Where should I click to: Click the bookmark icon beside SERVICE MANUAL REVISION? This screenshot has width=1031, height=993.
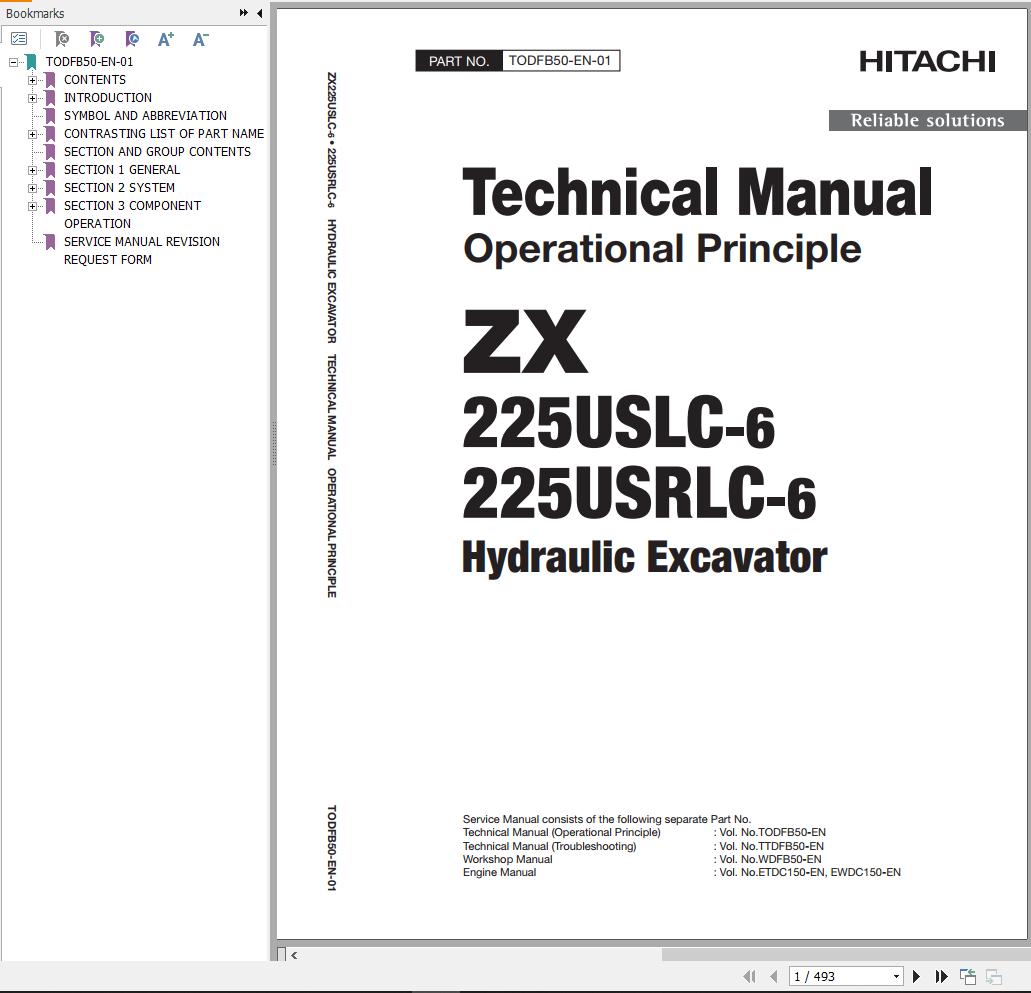[50, 242]
